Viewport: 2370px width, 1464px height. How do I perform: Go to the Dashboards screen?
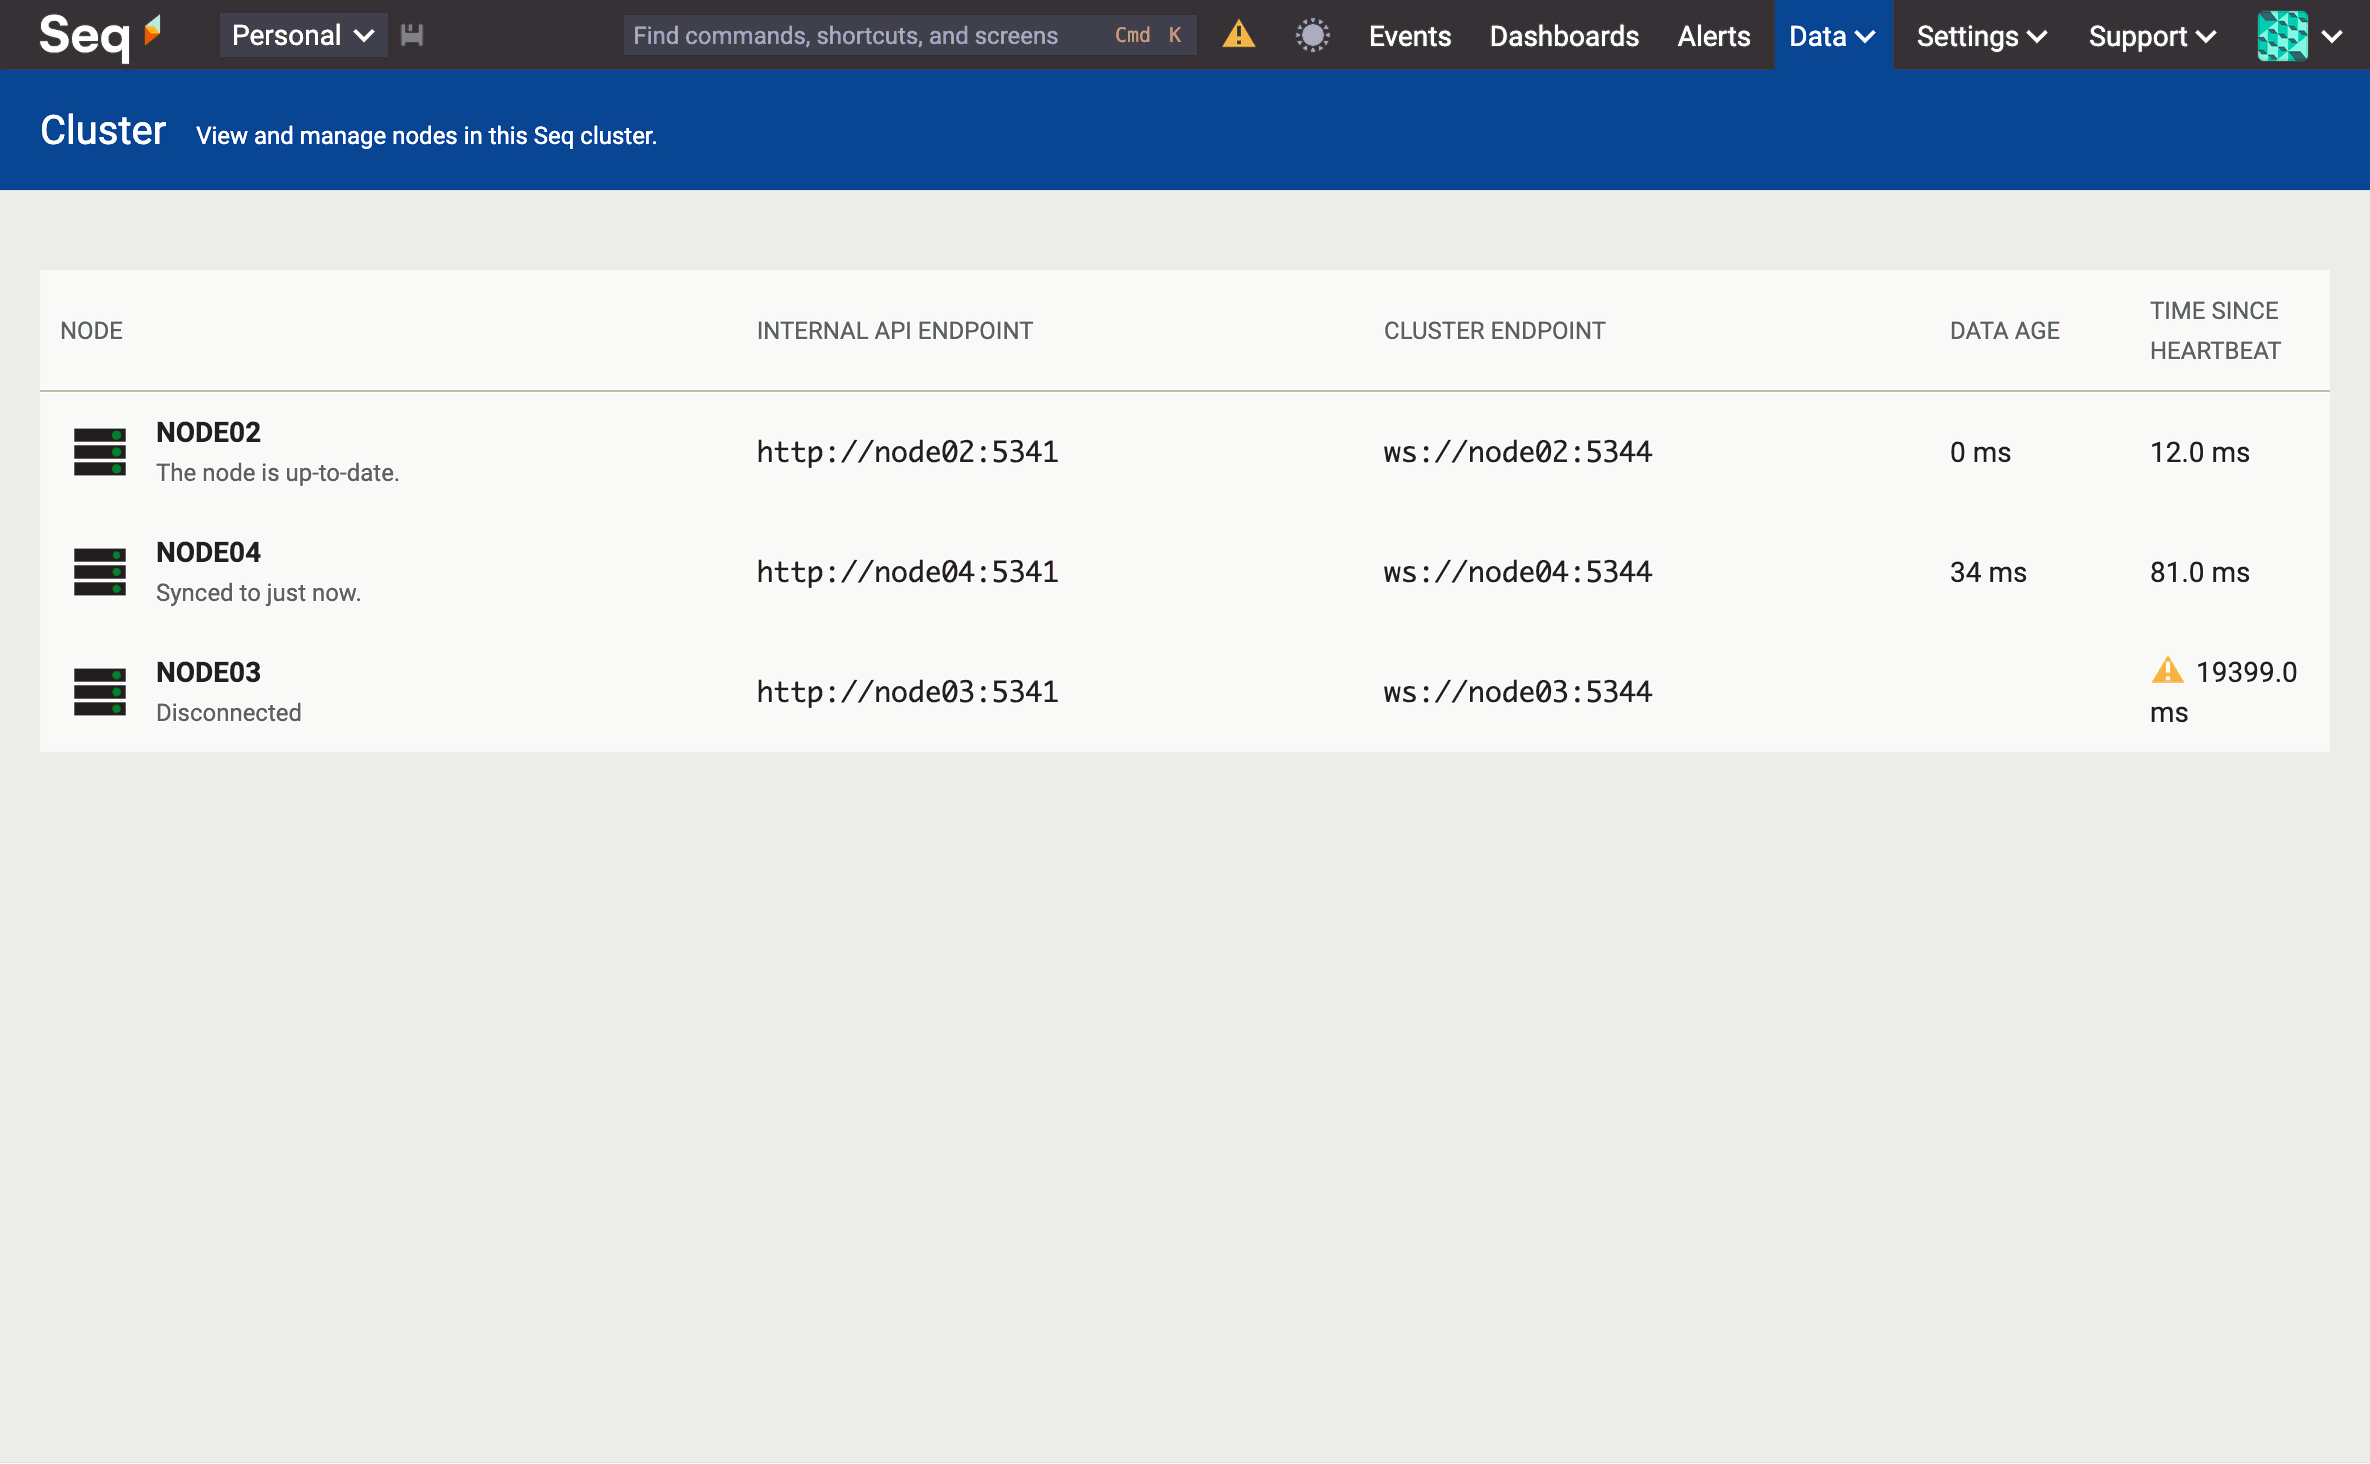click(x=1564, y=36)
